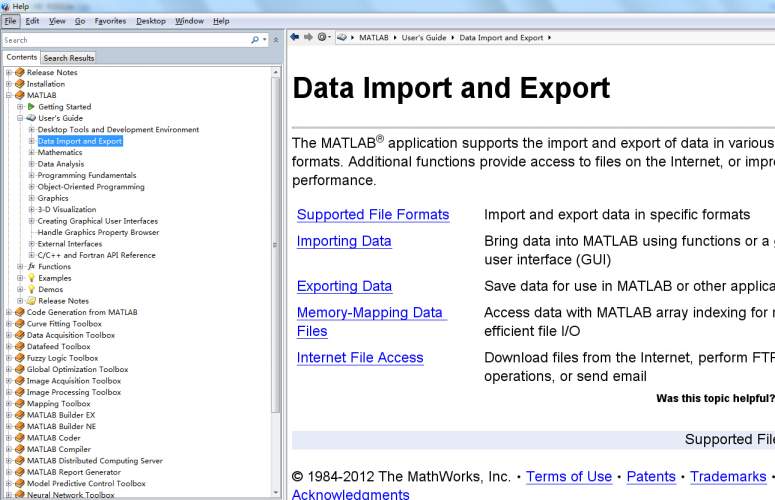The width and height of the screenshot is (775, 500).
Task: Expand the External Interfaces node
Action: (31, 244)
